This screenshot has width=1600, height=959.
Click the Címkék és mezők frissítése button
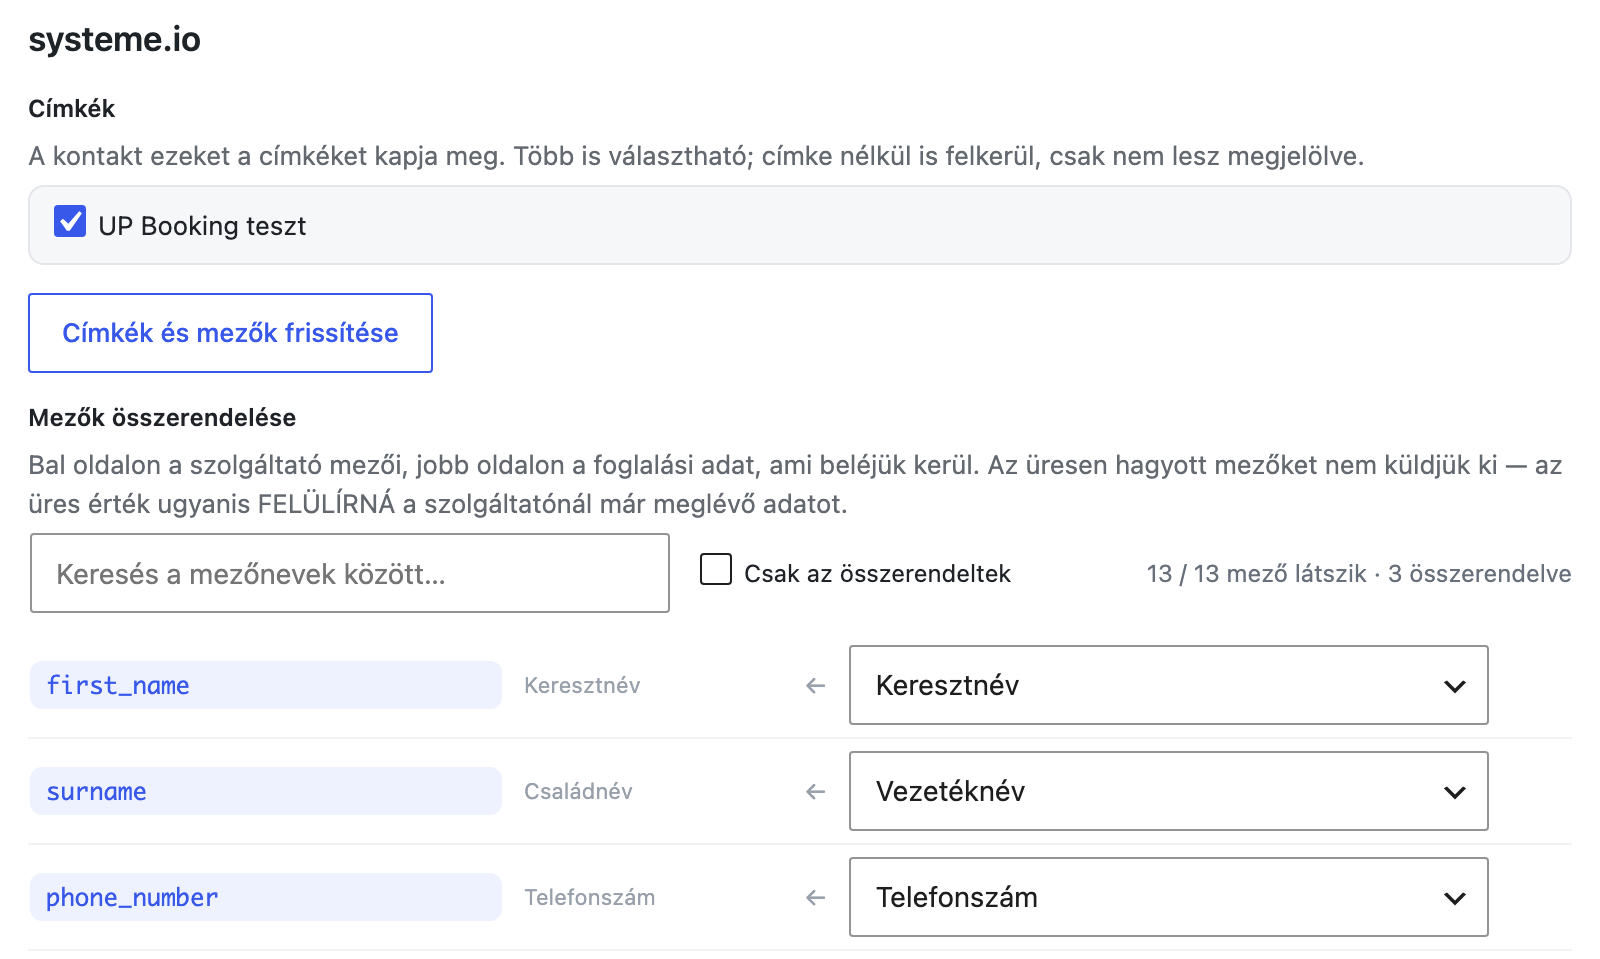point(230,333)
